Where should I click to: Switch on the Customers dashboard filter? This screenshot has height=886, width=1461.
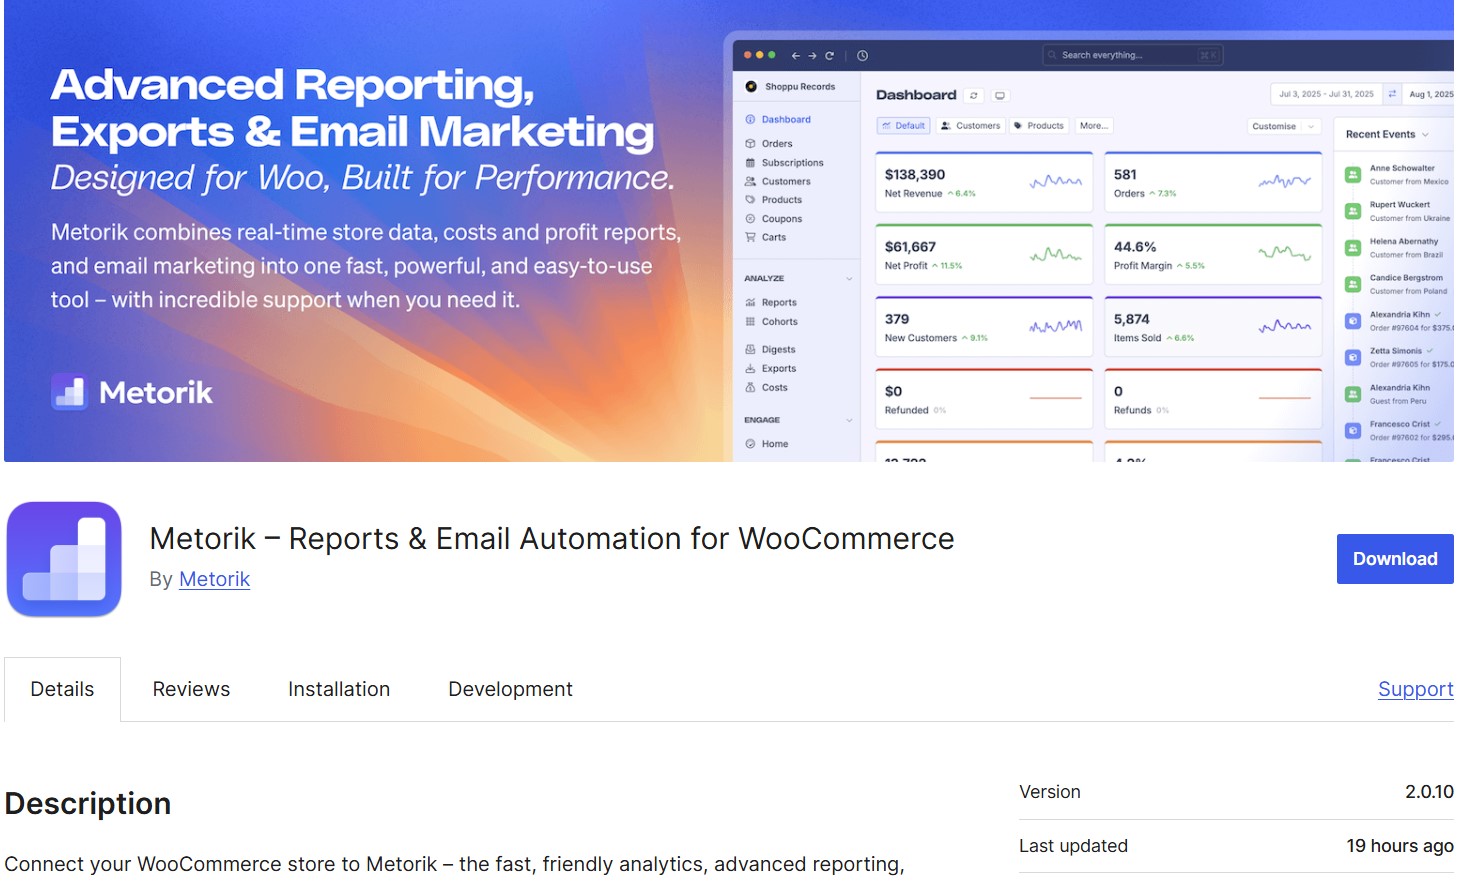click(x=970, y=125)
